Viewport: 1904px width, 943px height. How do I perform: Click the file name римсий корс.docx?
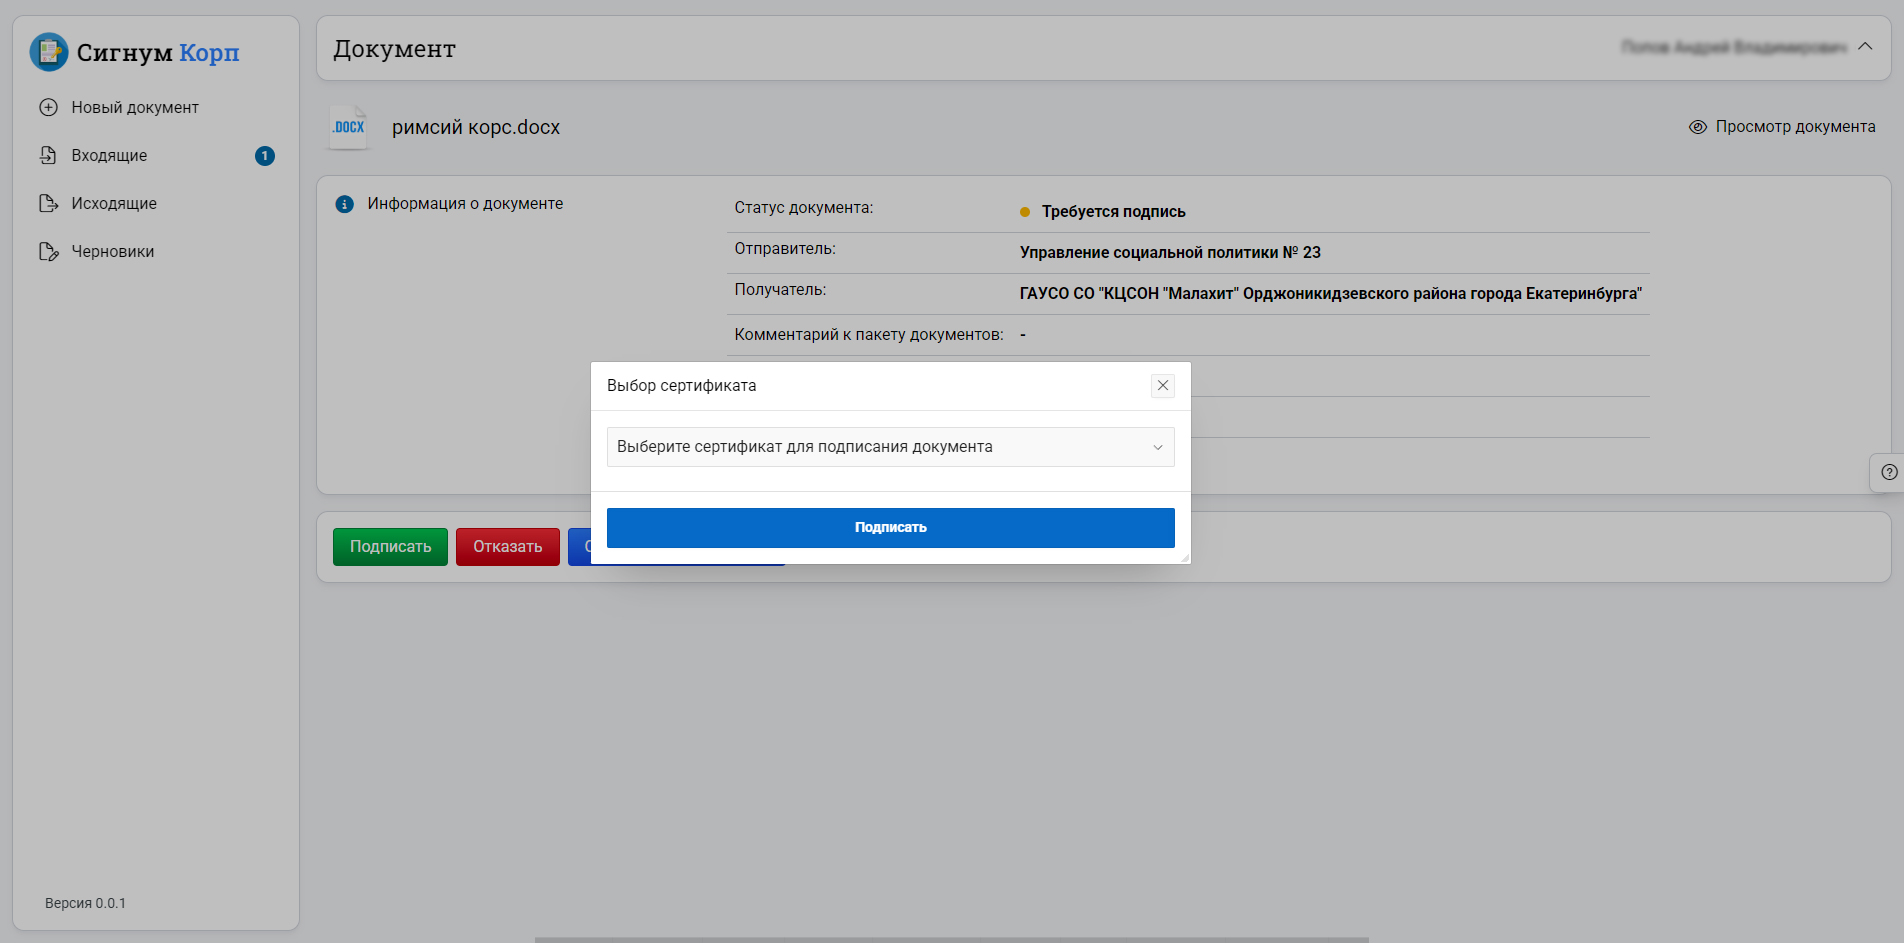[x=476, y=128]
